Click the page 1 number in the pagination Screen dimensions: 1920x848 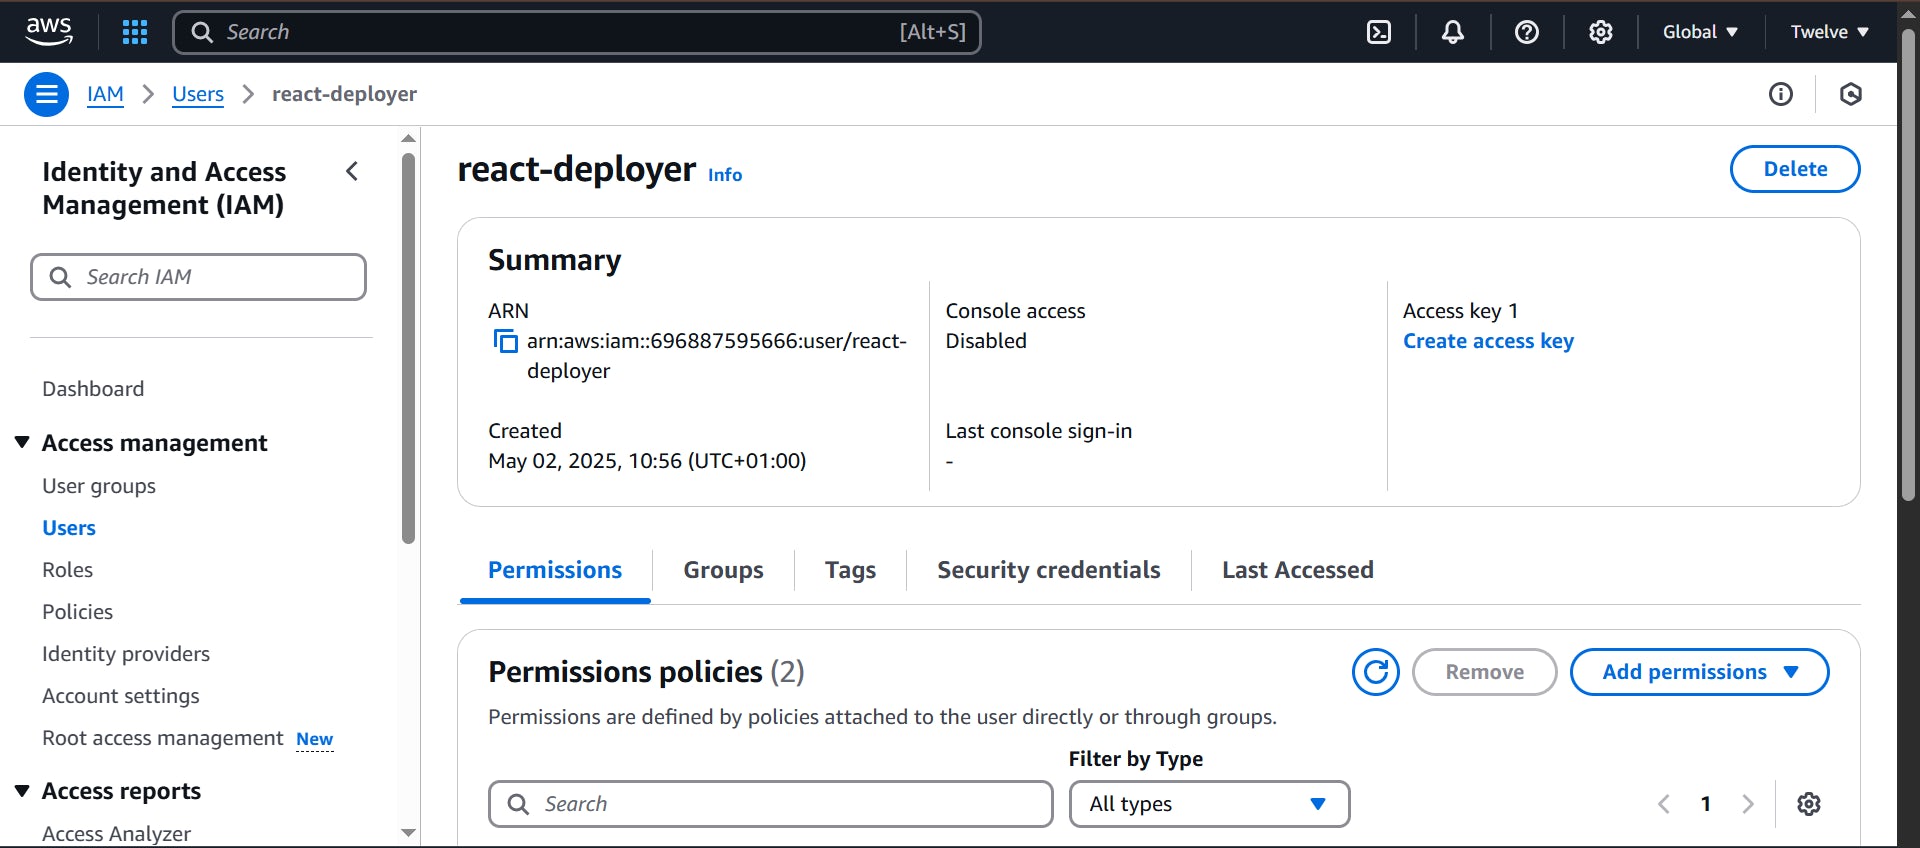coord(1706,804)
